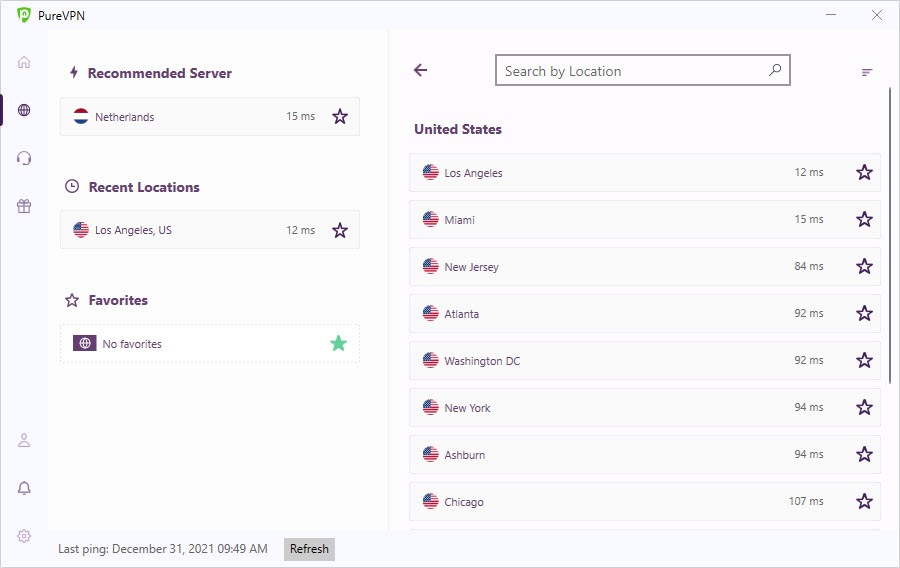Toggle favorite star for Los Angeles city

click(864, 172)
